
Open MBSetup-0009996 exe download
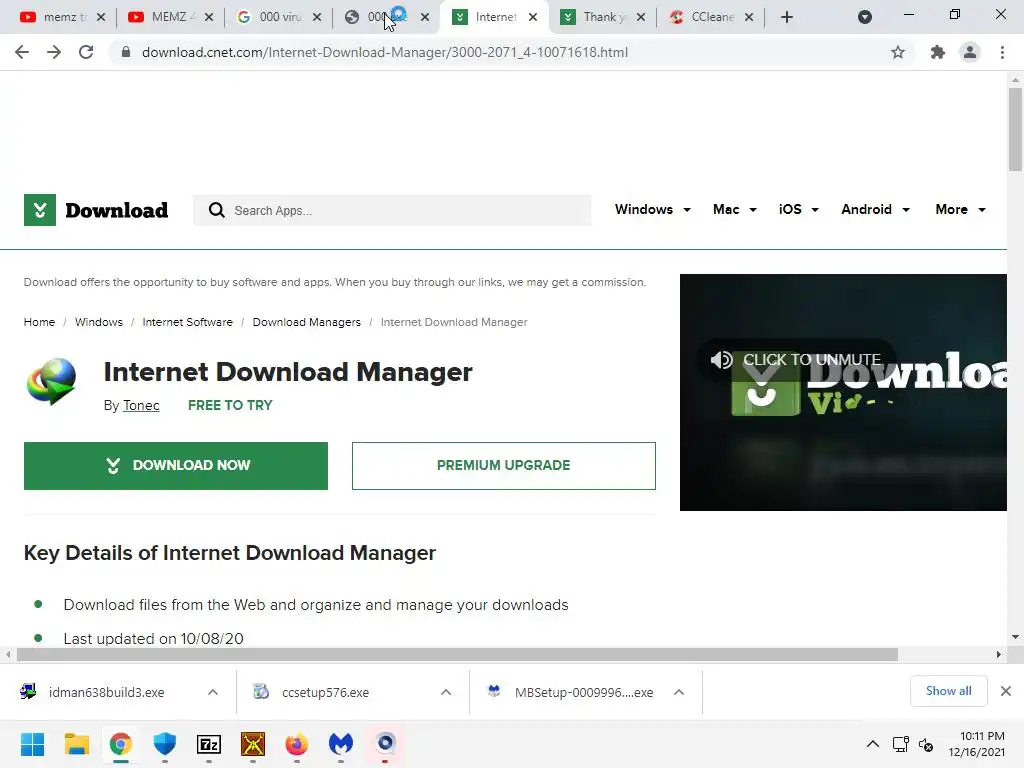pos(584,692)
